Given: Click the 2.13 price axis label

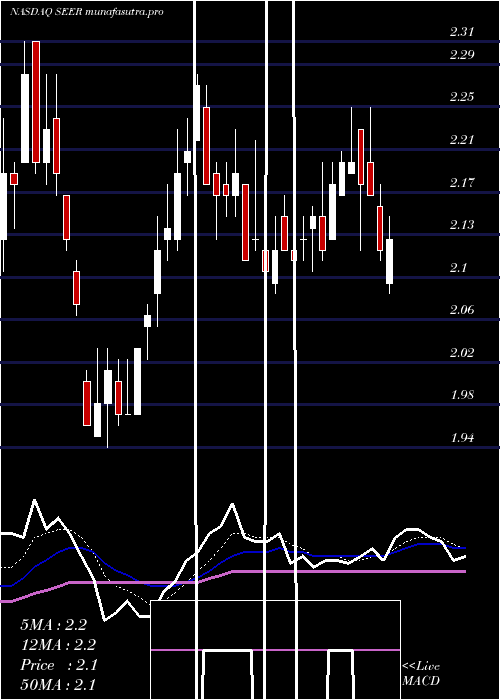Looking at the screenshot, I should [461, 225].
